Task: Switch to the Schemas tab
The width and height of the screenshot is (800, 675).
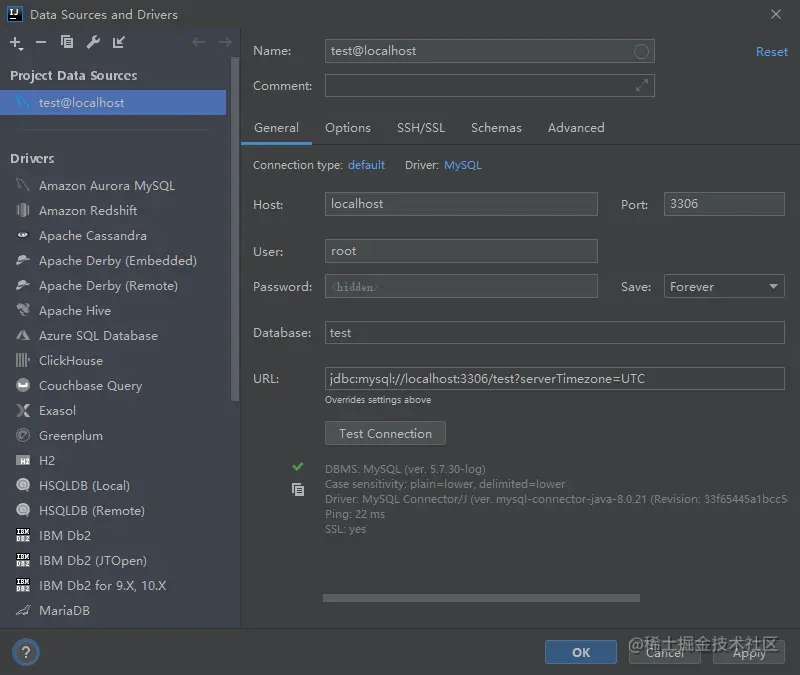Action: pyautogui.click(x=496, y=128)
